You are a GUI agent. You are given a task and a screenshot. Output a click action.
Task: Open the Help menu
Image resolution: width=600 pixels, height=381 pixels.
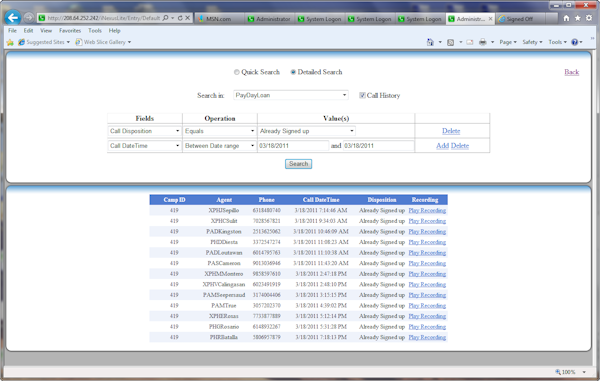pyautogui.click(x=114, y=31)
